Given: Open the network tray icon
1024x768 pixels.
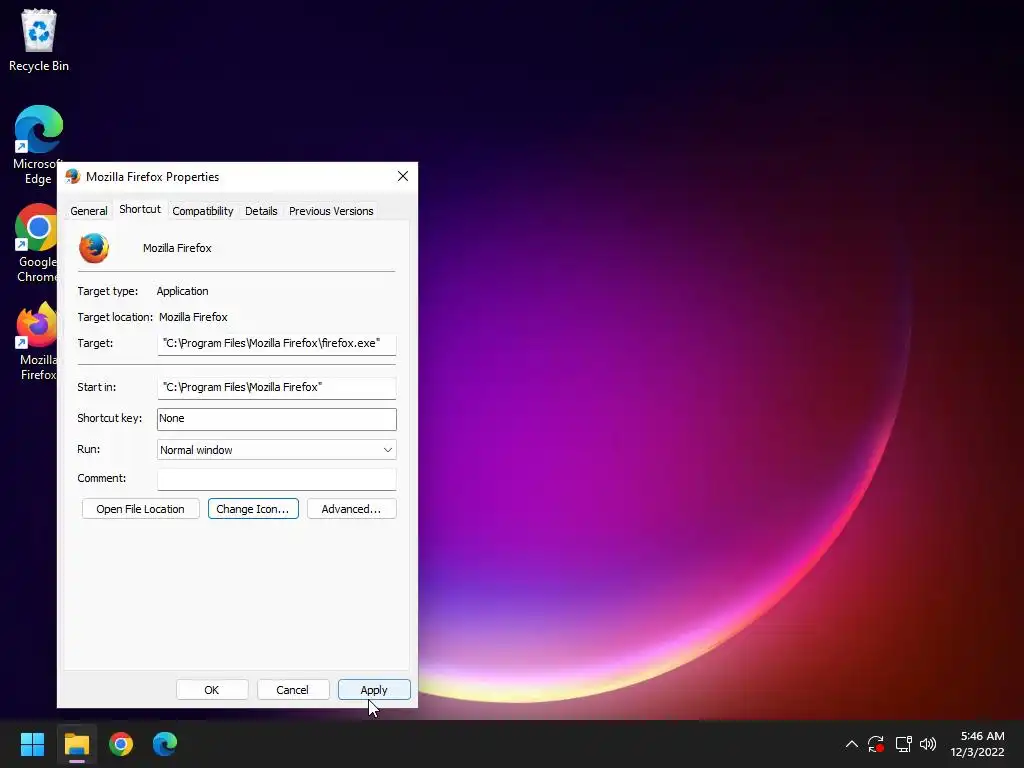Looking at the screenshot, I should coord(903,744).
